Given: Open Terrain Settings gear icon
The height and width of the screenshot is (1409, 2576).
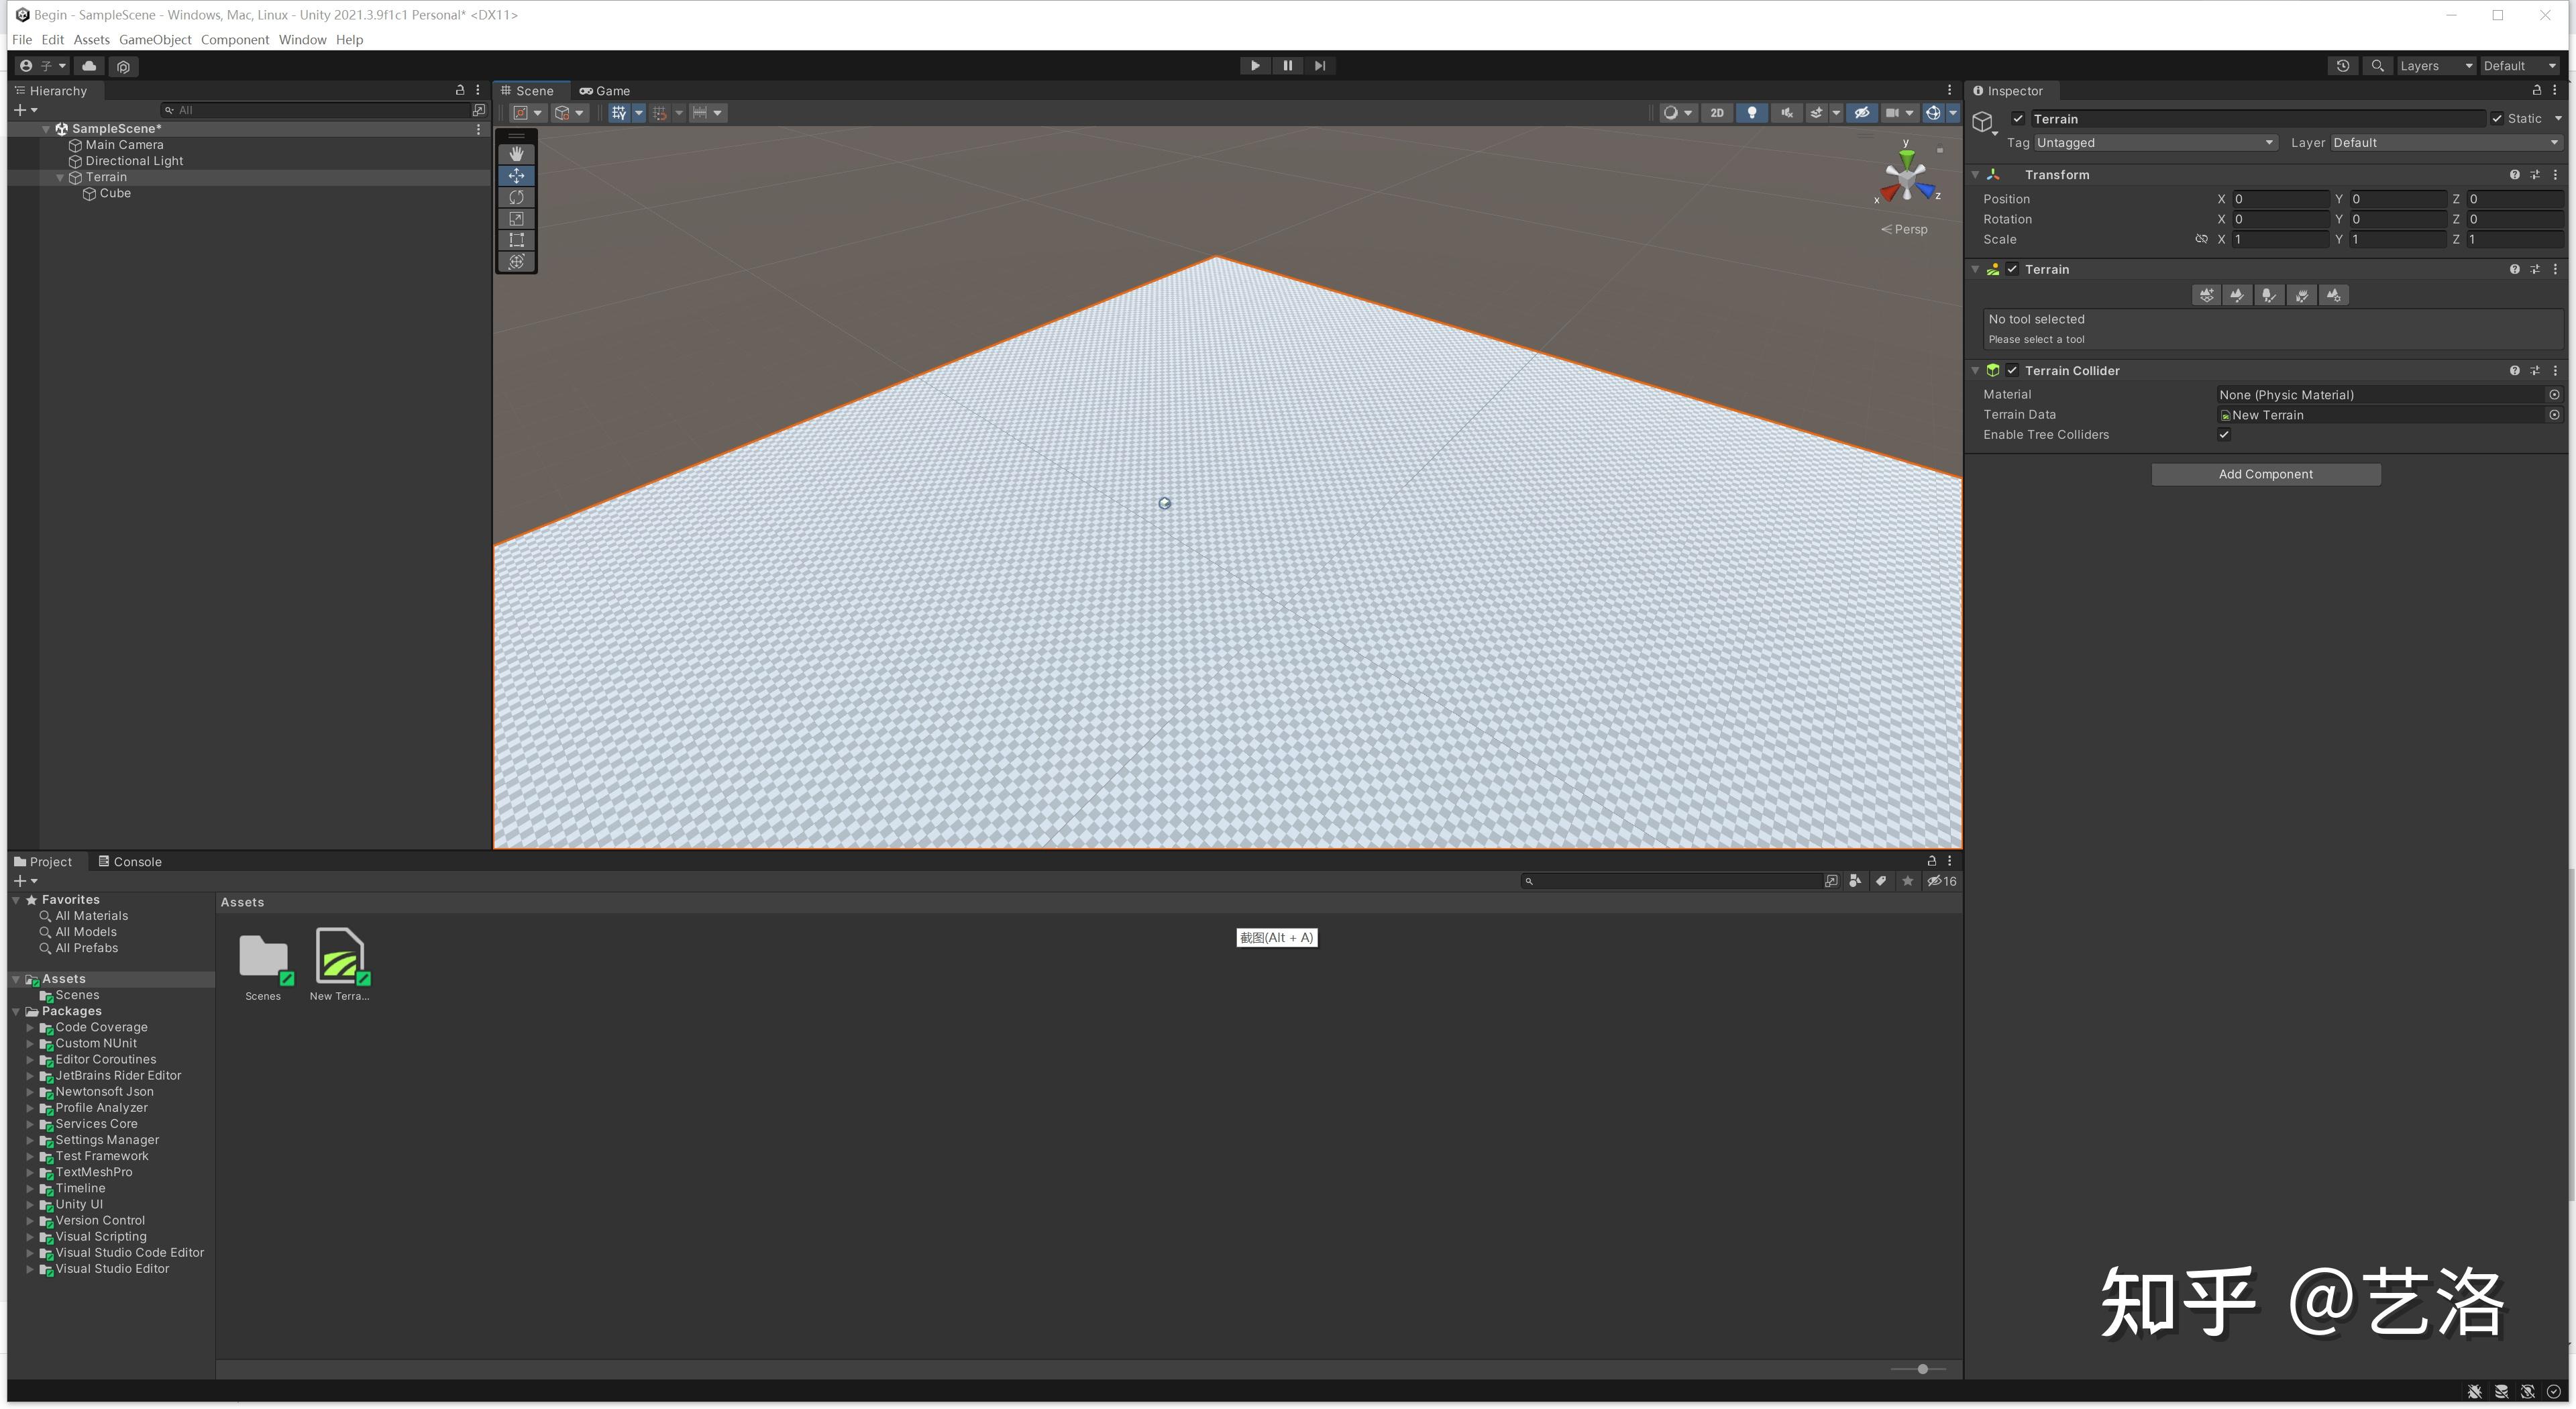Looking at the screenshot, I should tap(2333, 295).
